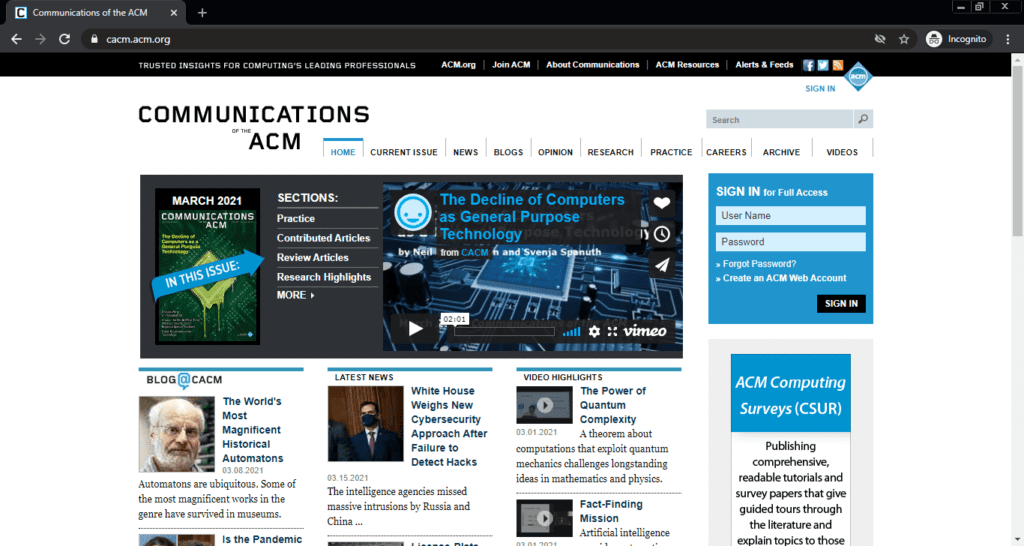
Task: View site info lock icon
Action: tap(94, 39)
